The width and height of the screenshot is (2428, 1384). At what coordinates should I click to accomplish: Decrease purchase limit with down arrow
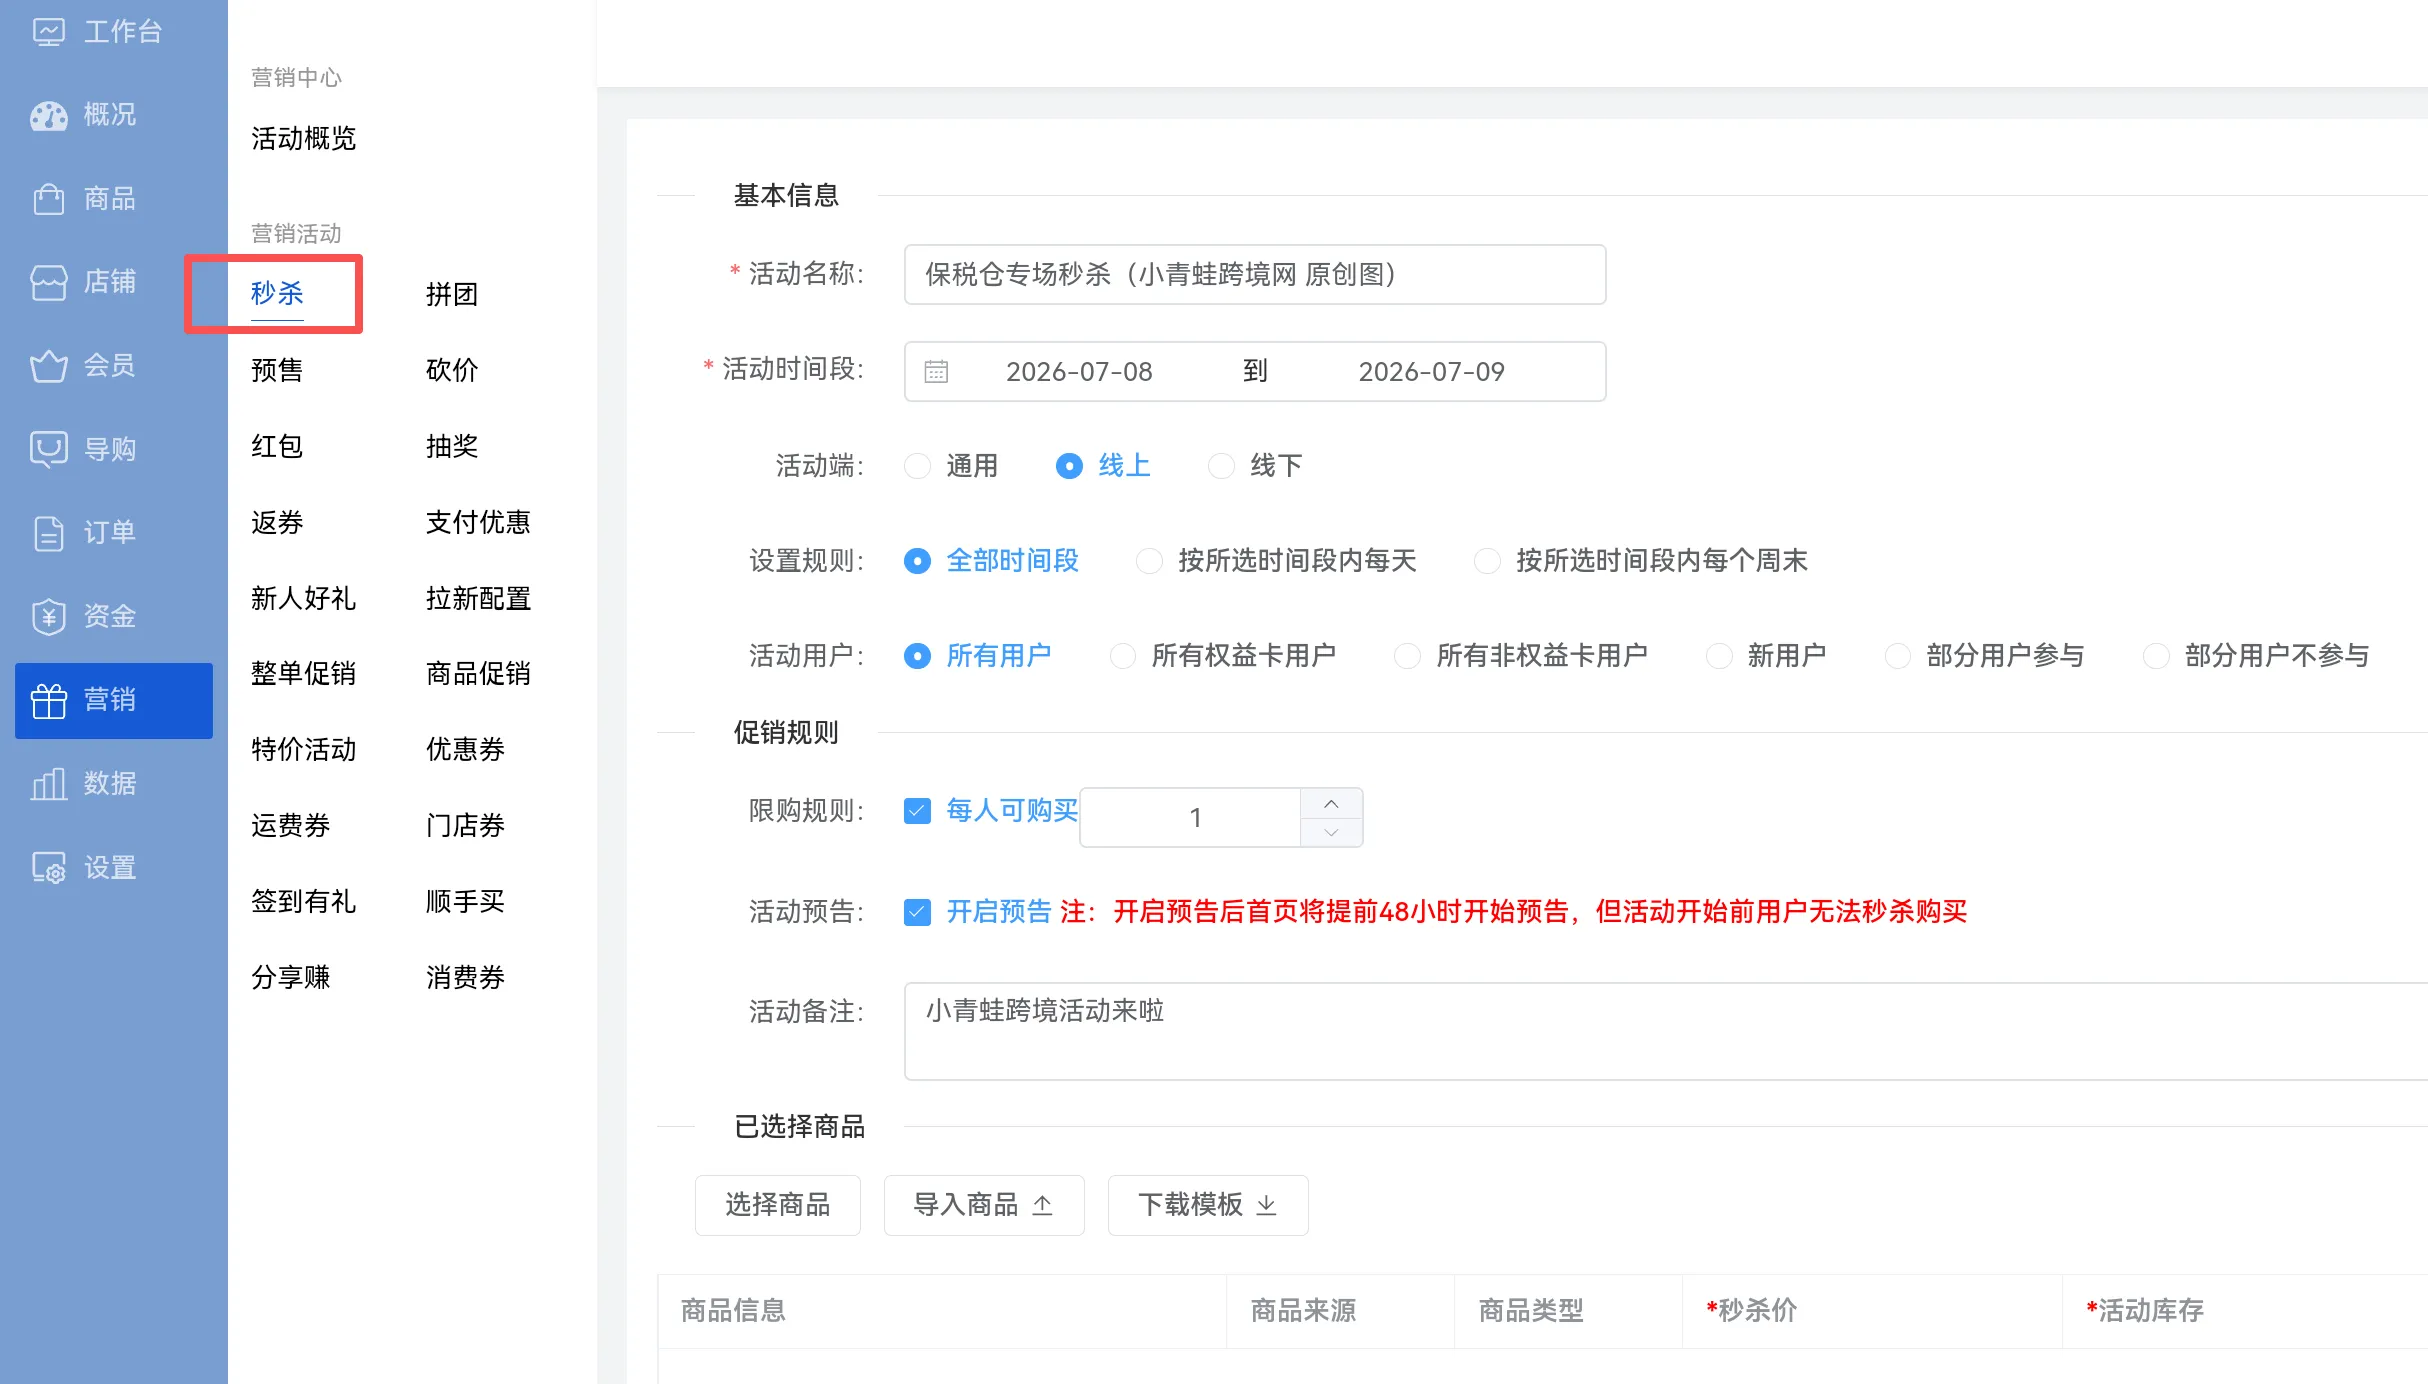1331,832
